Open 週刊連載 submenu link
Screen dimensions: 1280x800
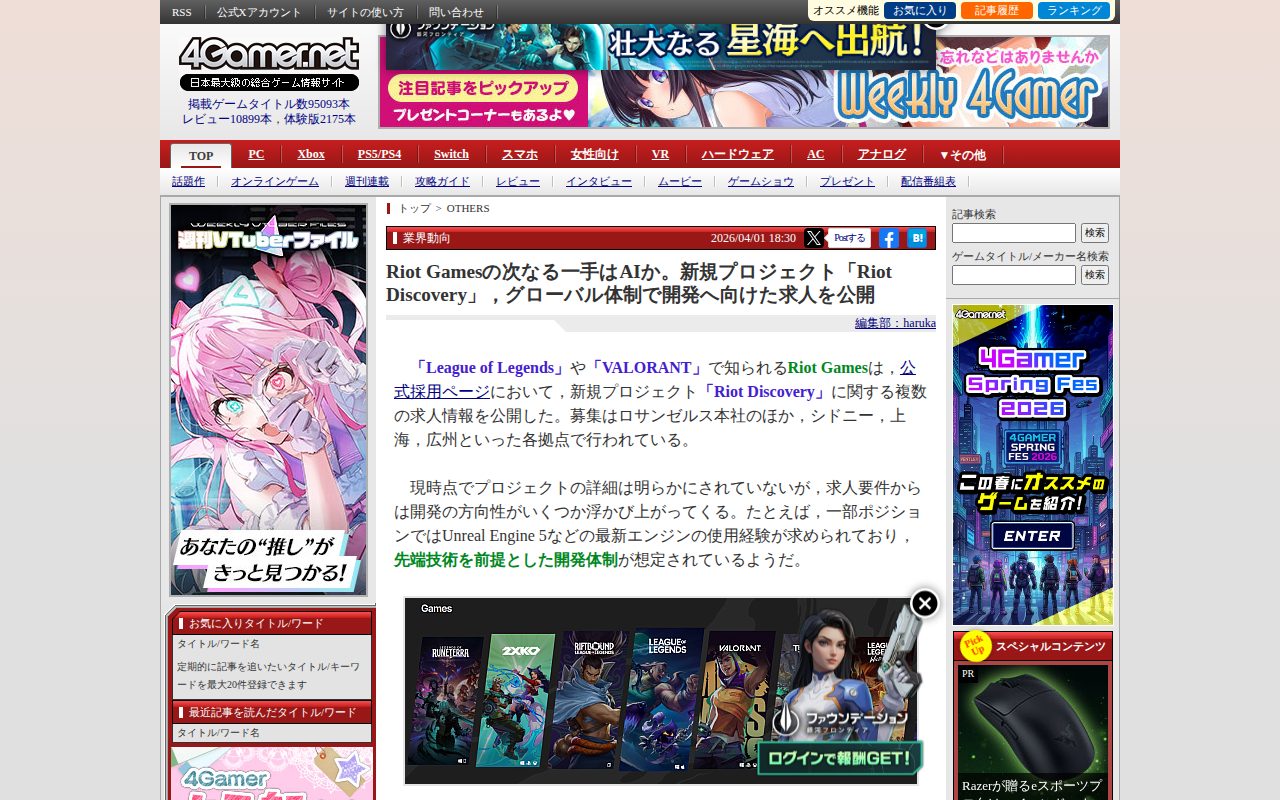point(367,181)
